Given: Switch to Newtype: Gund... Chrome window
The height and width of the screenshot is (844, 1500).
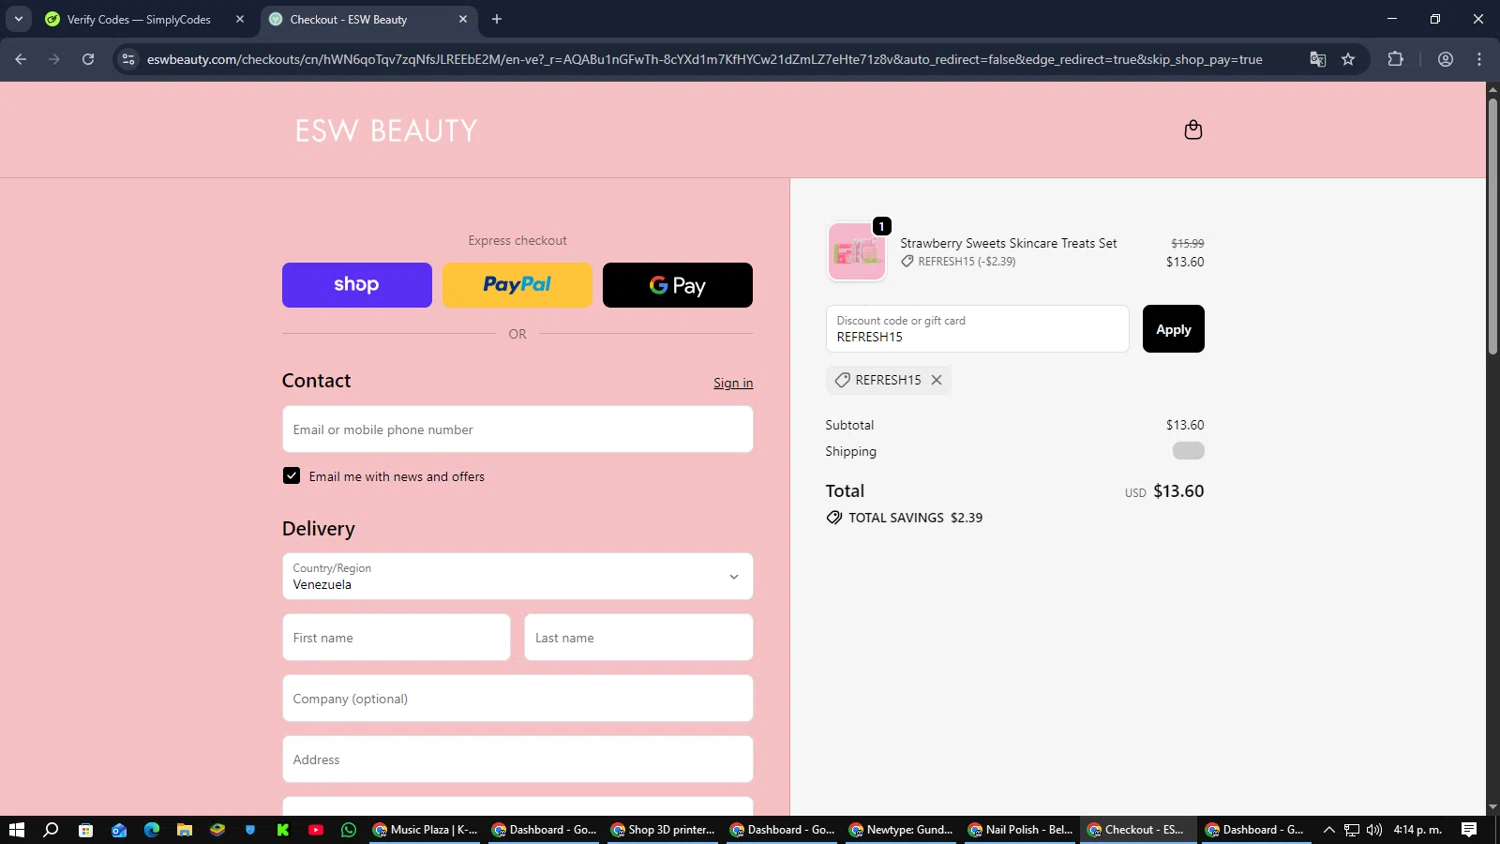Looking at the screenshot, I should click(x=901, y=830).
